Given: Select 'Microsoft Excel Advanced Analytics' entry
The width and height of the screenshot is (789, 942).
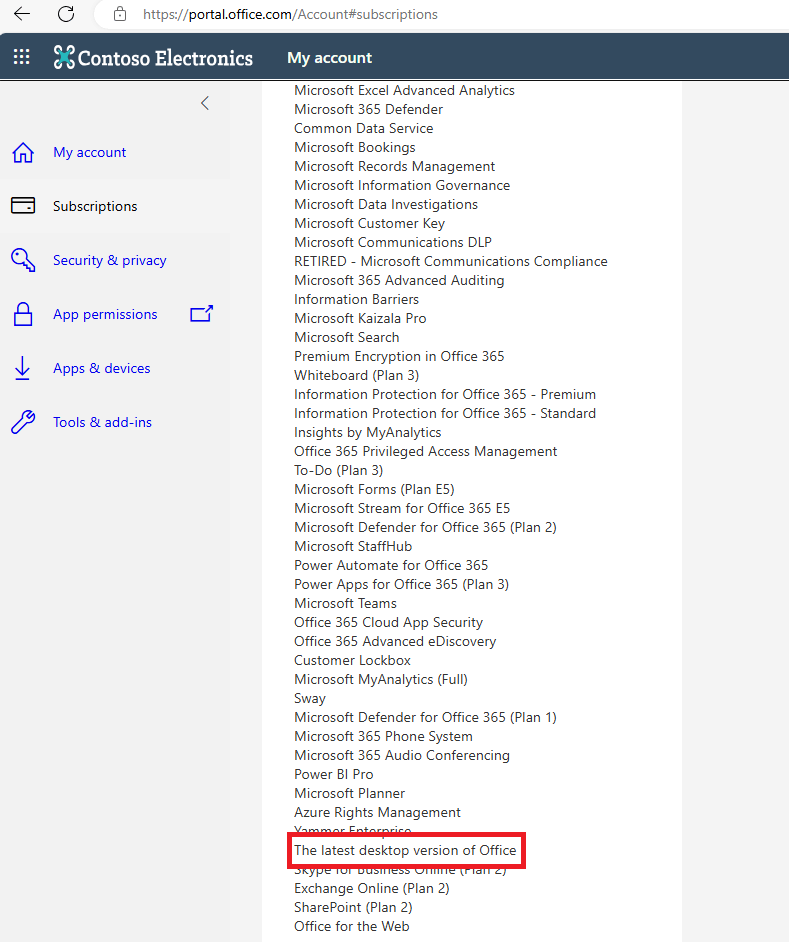Looking at the screenshot, I should coord(404,90).
